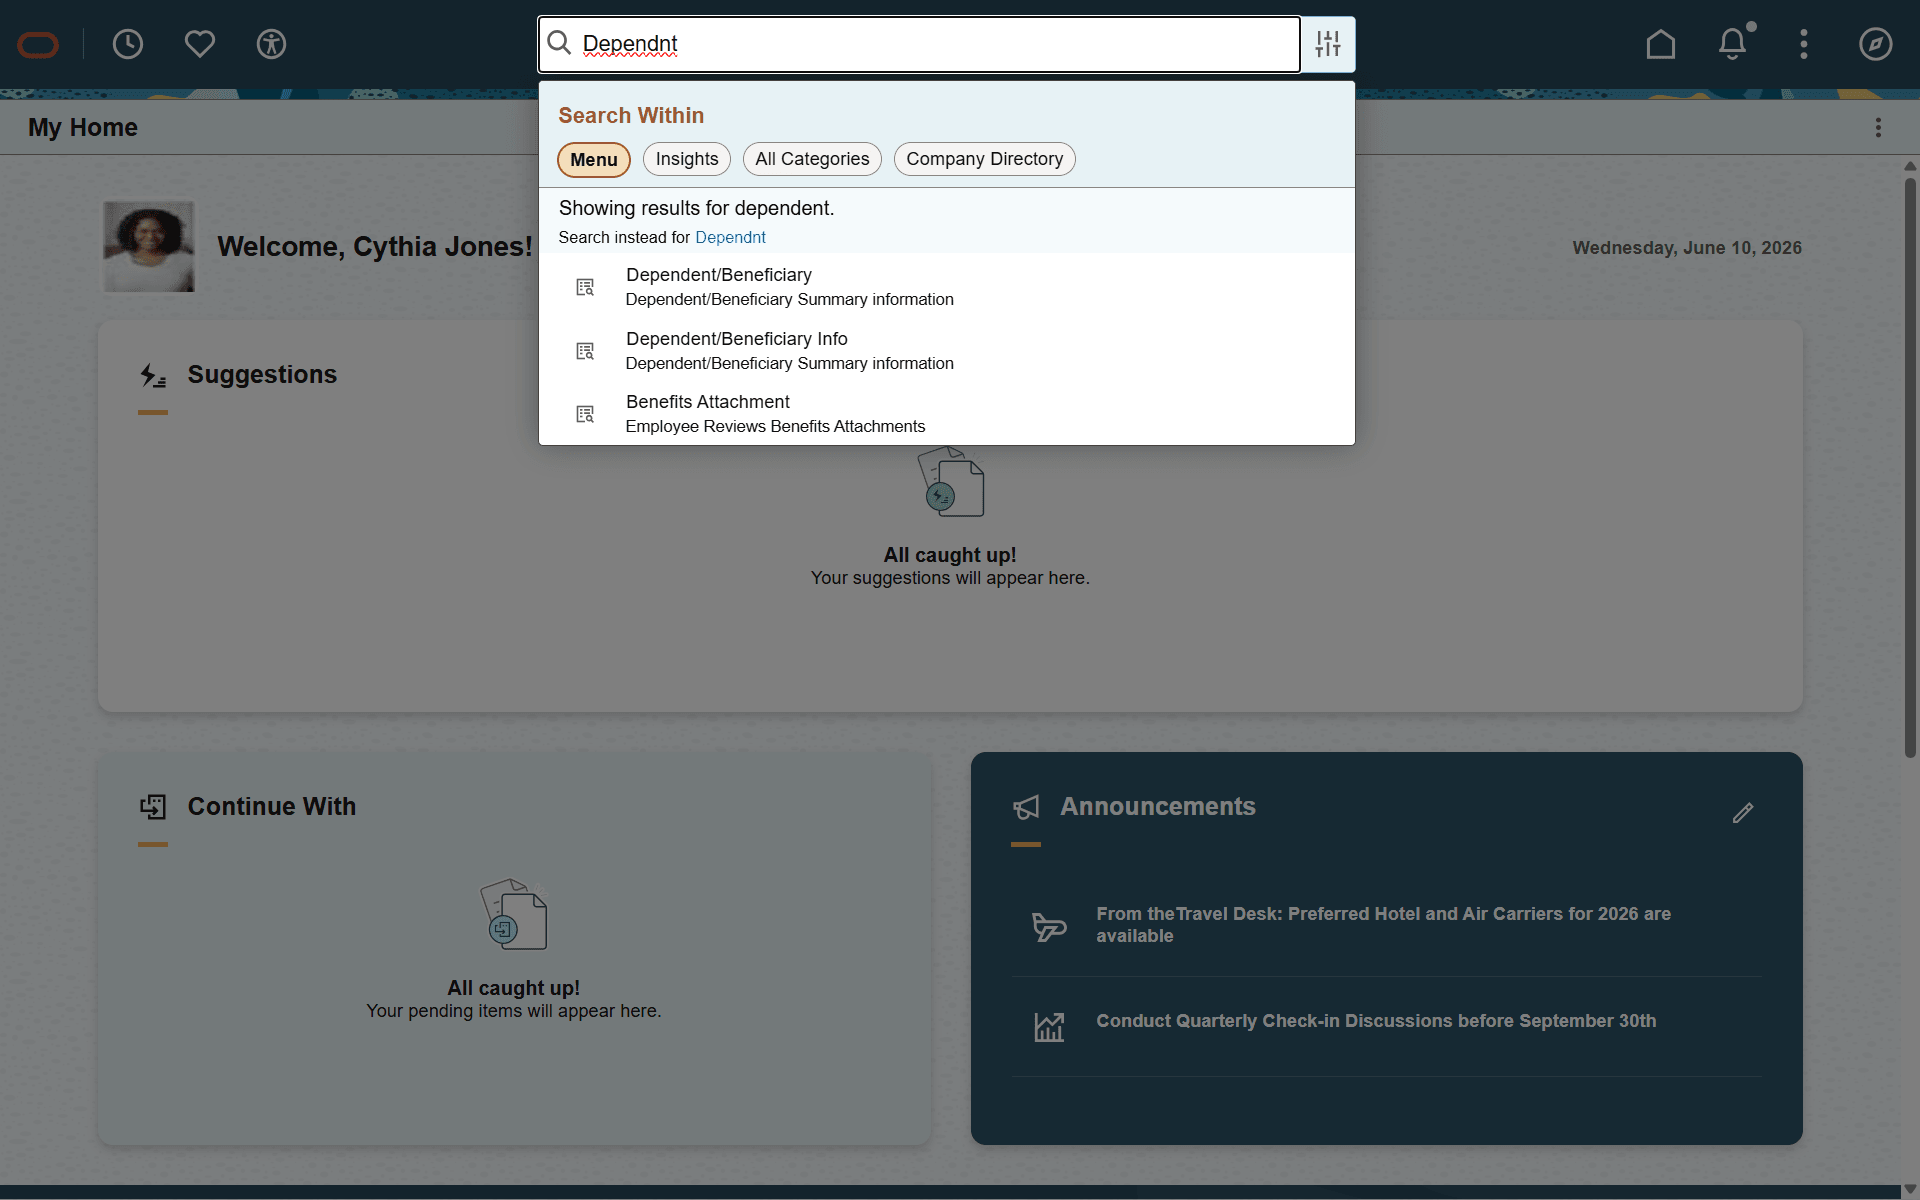Click Continue With section heading
Image resolution: width=1920 pixels, height=1200 pixels.
coord(272,806)
